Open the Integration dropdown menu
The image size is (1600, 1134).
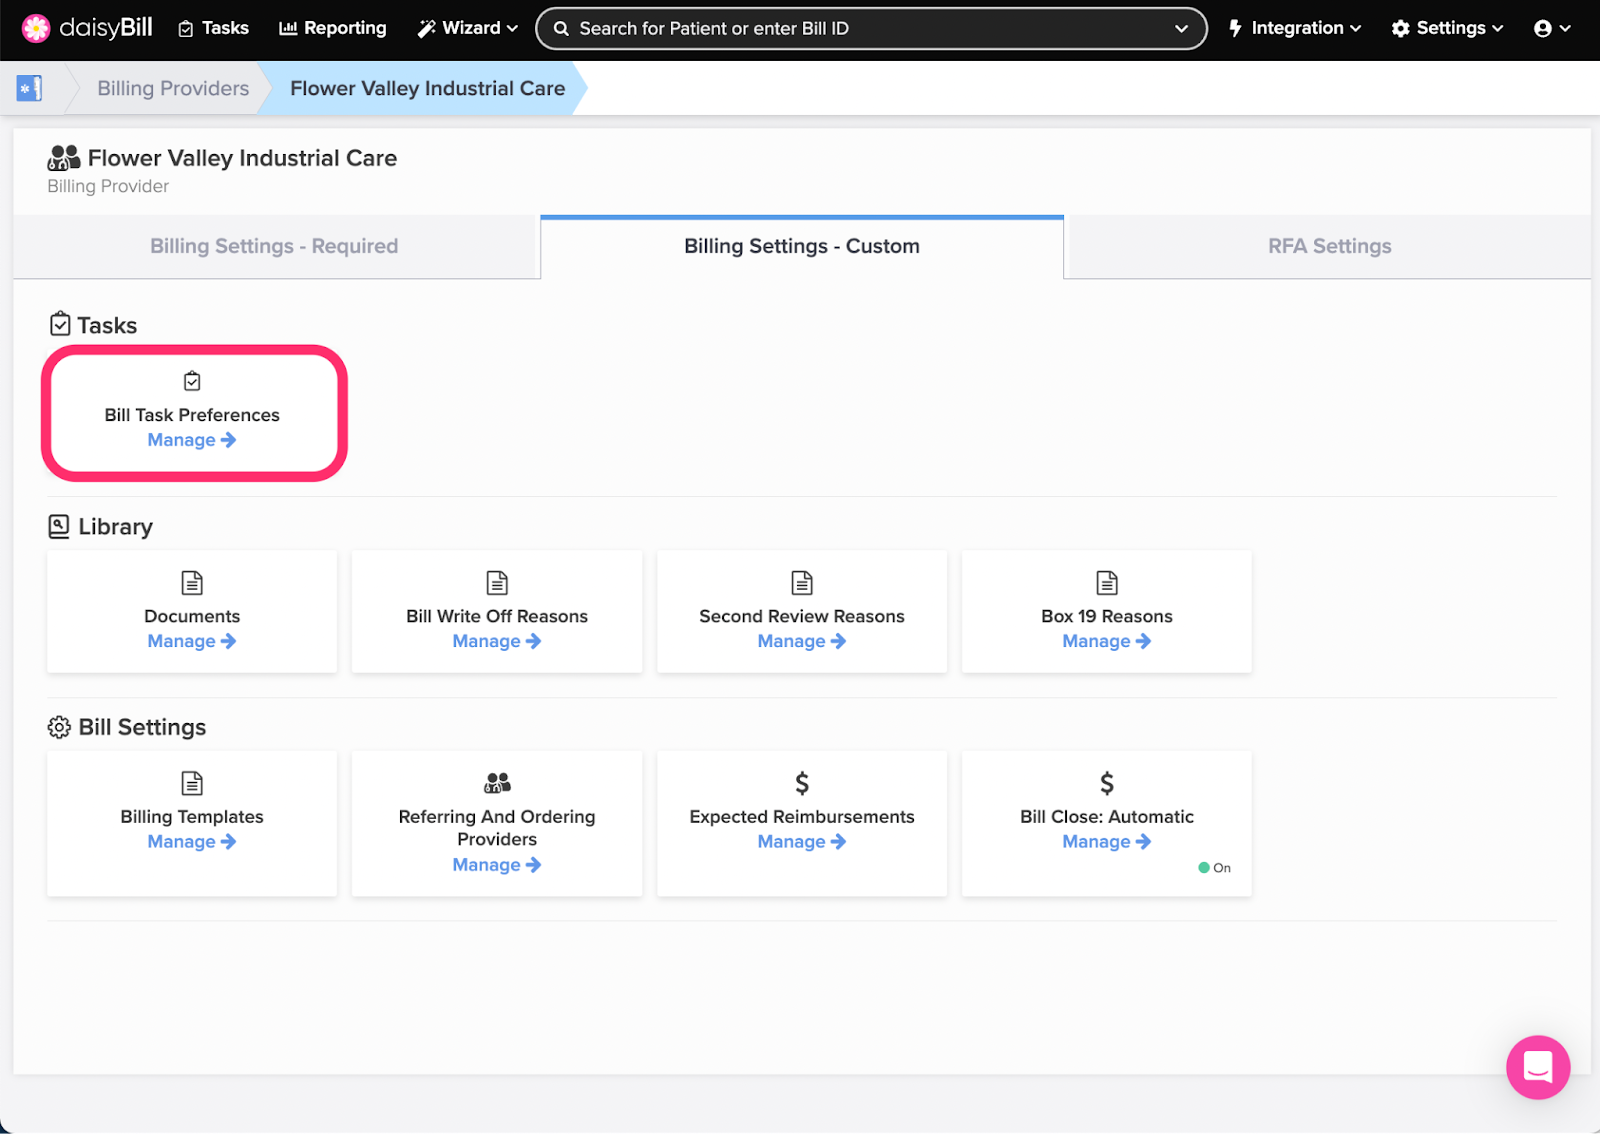click(1295, 29)
